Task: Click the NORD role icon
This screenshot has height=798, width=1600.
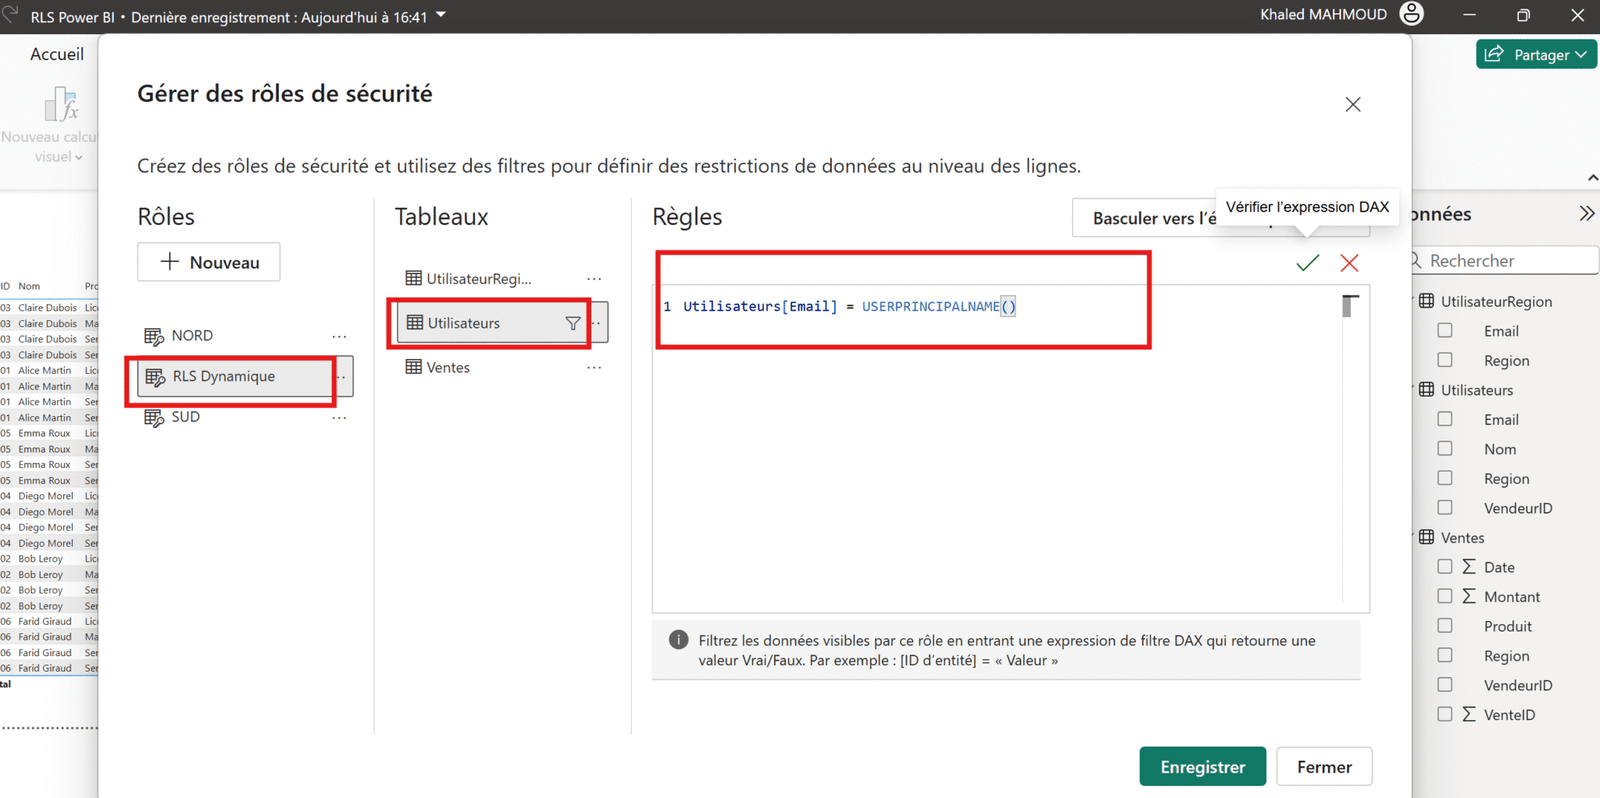Action: click(154, 336)
